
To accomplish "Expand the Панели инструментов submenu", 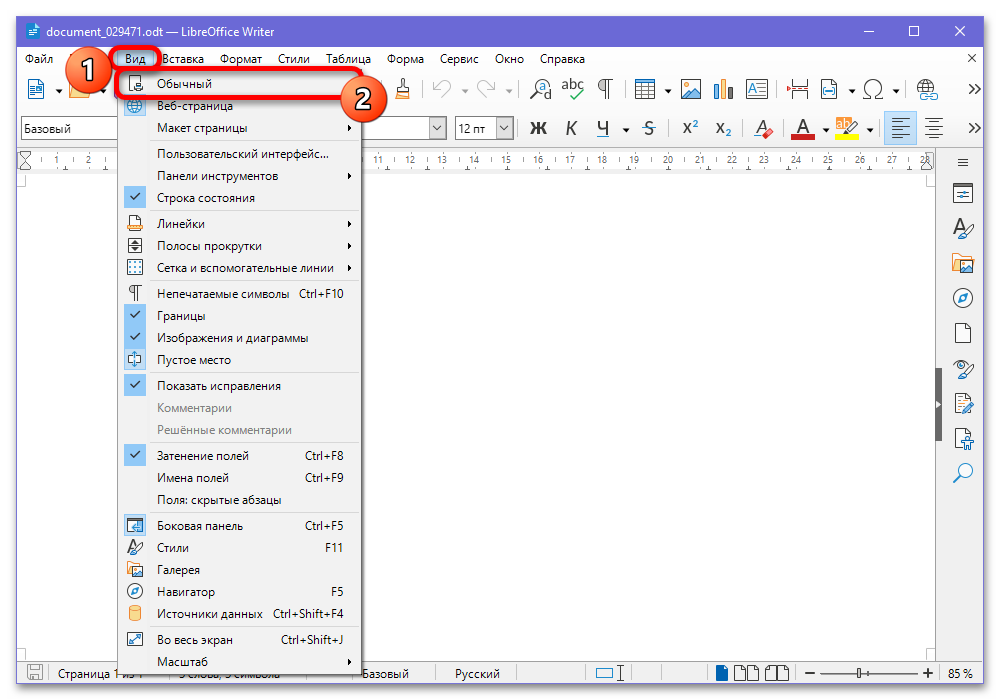I will pyautogui.click(x=239, y=176).
